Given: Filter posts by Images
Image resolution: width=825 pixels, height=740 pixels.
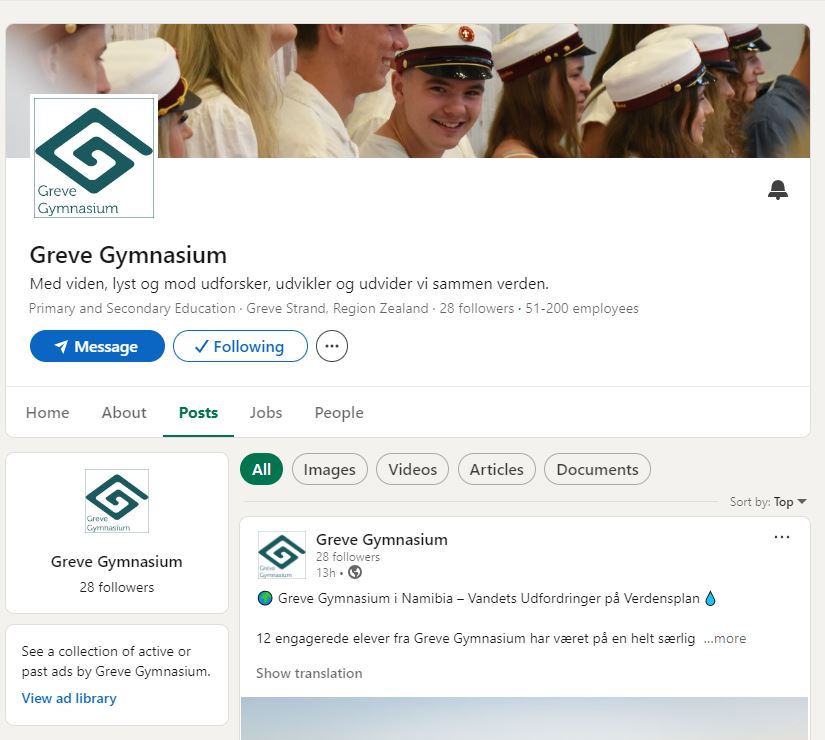Looking at the screenshot, I should point(330,469).
